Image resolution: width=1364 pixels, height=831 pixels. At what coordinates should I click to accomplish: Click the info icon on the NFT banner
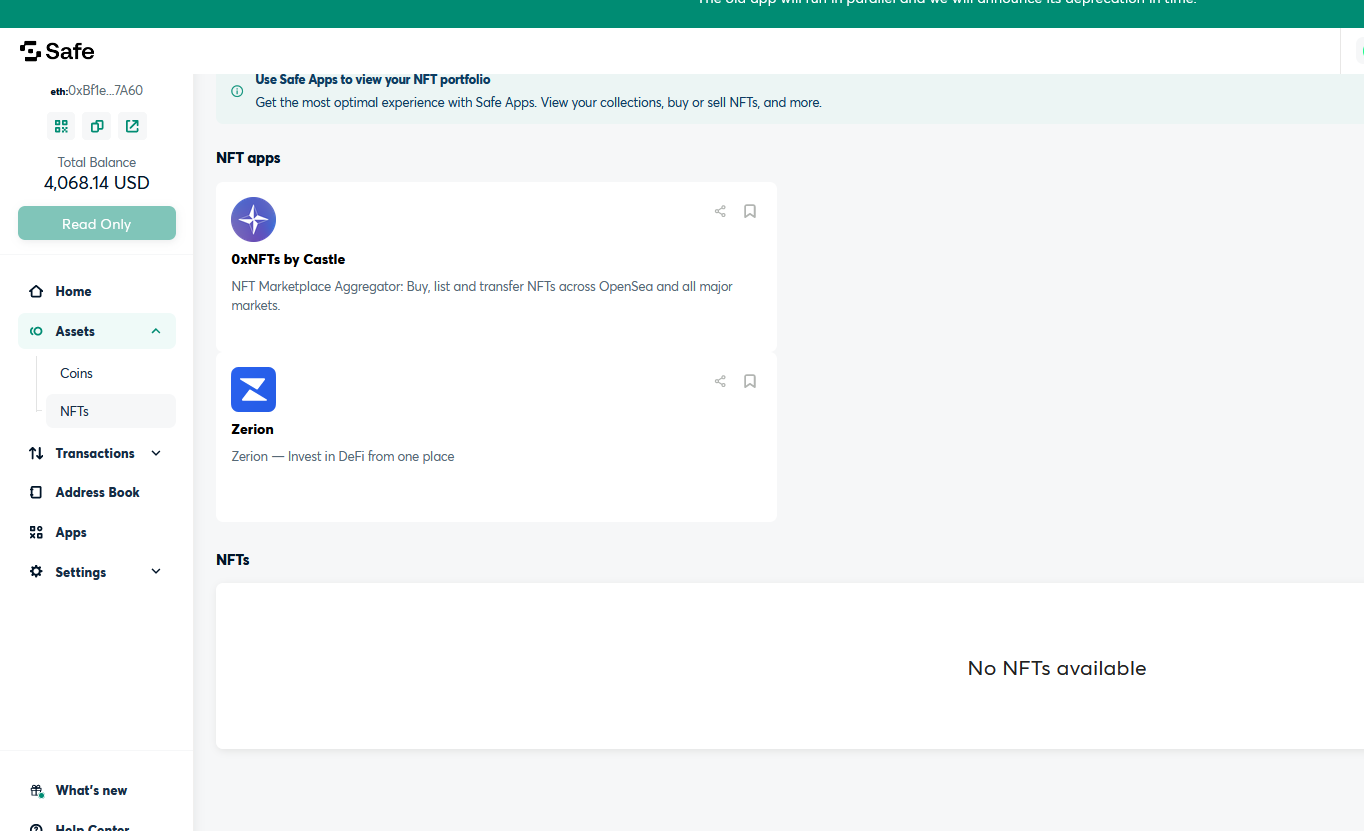(237, 90)
